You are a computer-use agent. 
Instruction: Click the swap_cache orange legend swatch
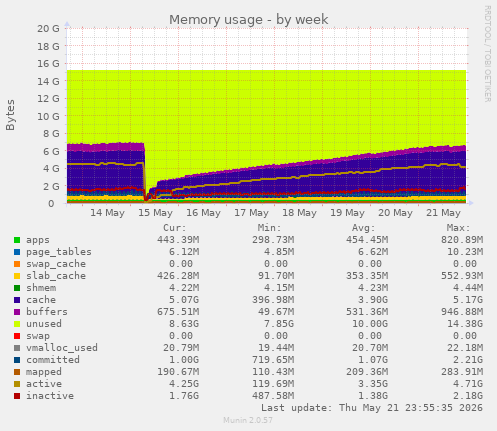[17, 264]
